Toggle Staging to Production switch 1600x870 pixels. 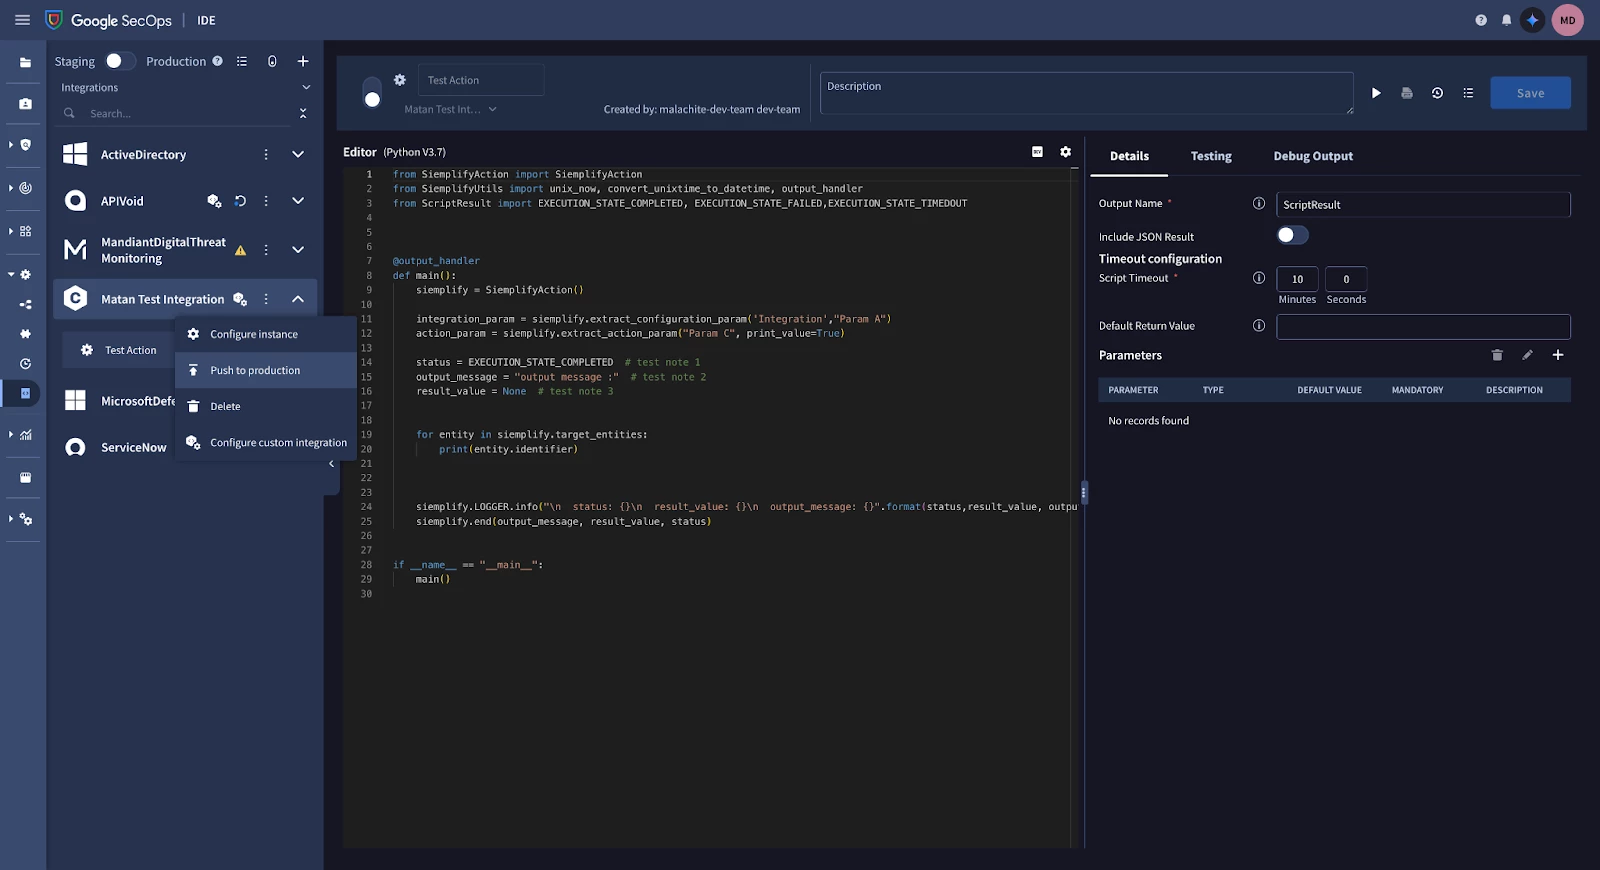120,61
